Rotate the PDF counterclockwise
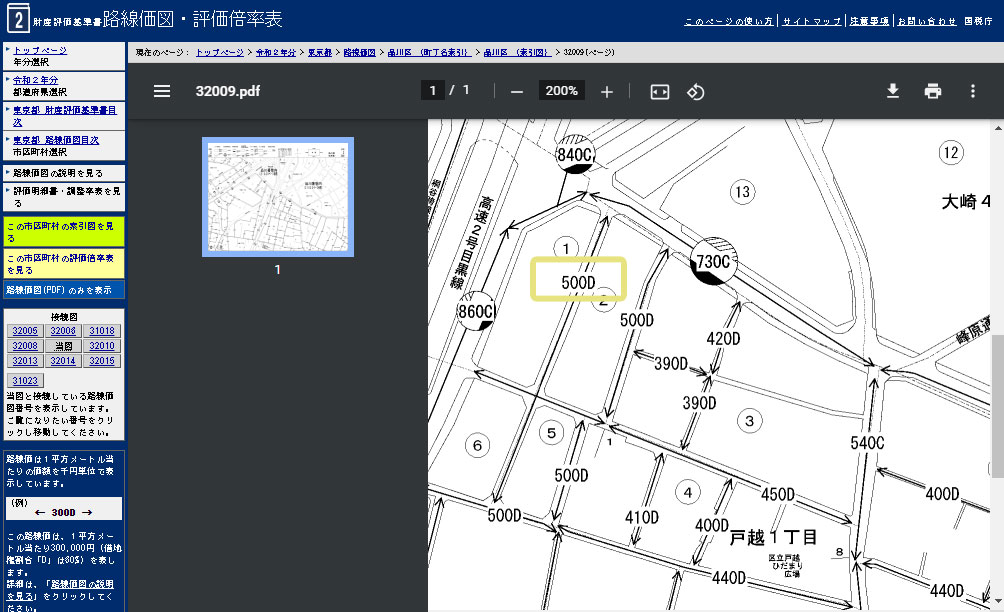Viewport: 1004px width, 612px height. coord(696,91)
